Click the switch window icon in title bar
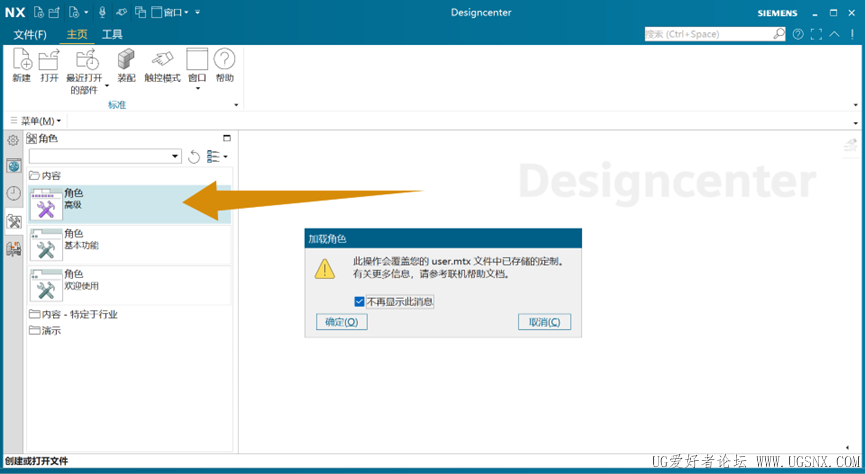The image size is (865, 474). pos(141,12)
